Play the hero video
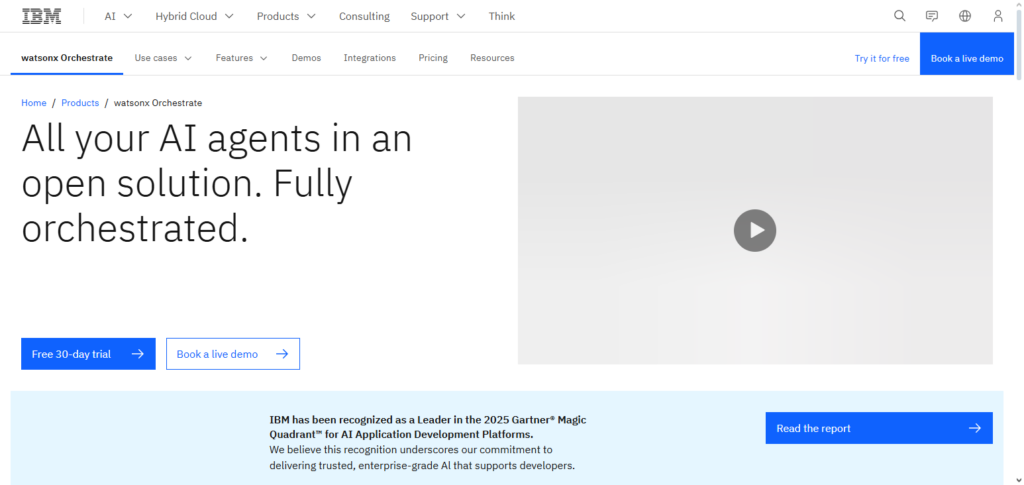 point(755,230)
